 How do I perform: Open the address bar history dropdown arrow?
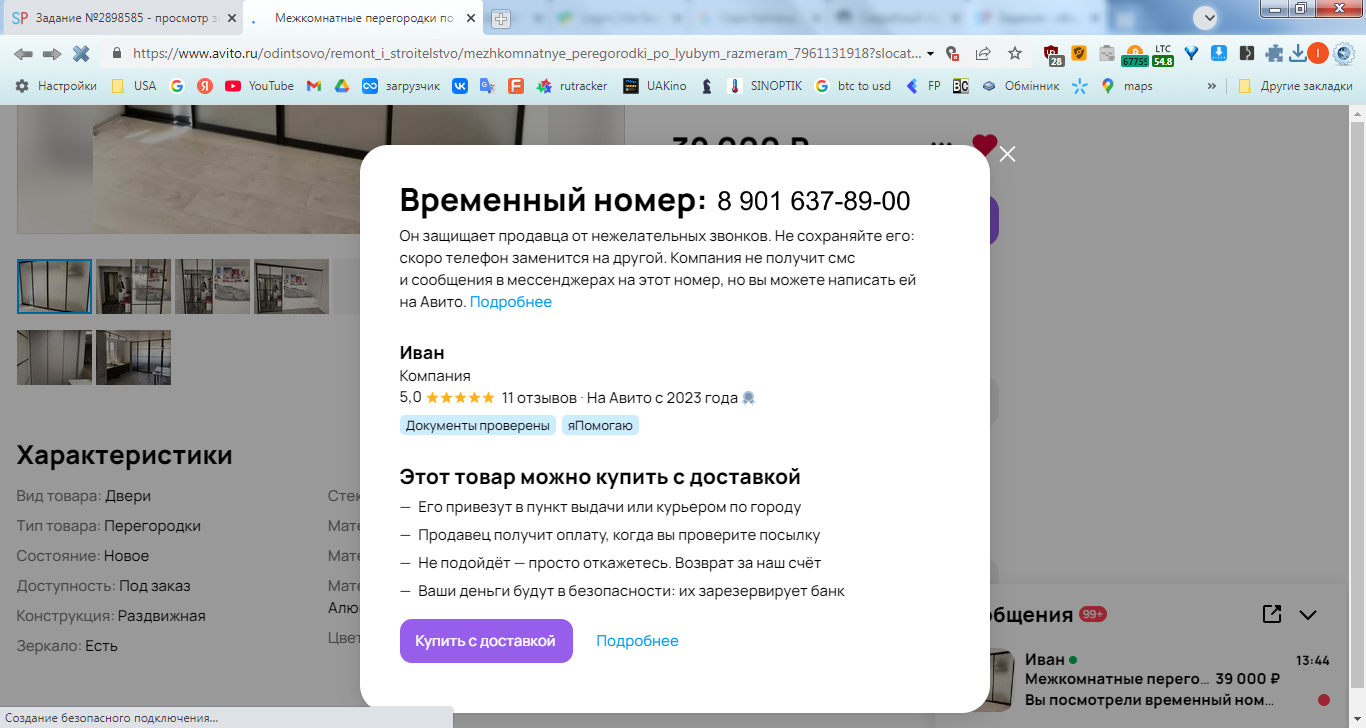pyautogui.click(x=931, y=53)
